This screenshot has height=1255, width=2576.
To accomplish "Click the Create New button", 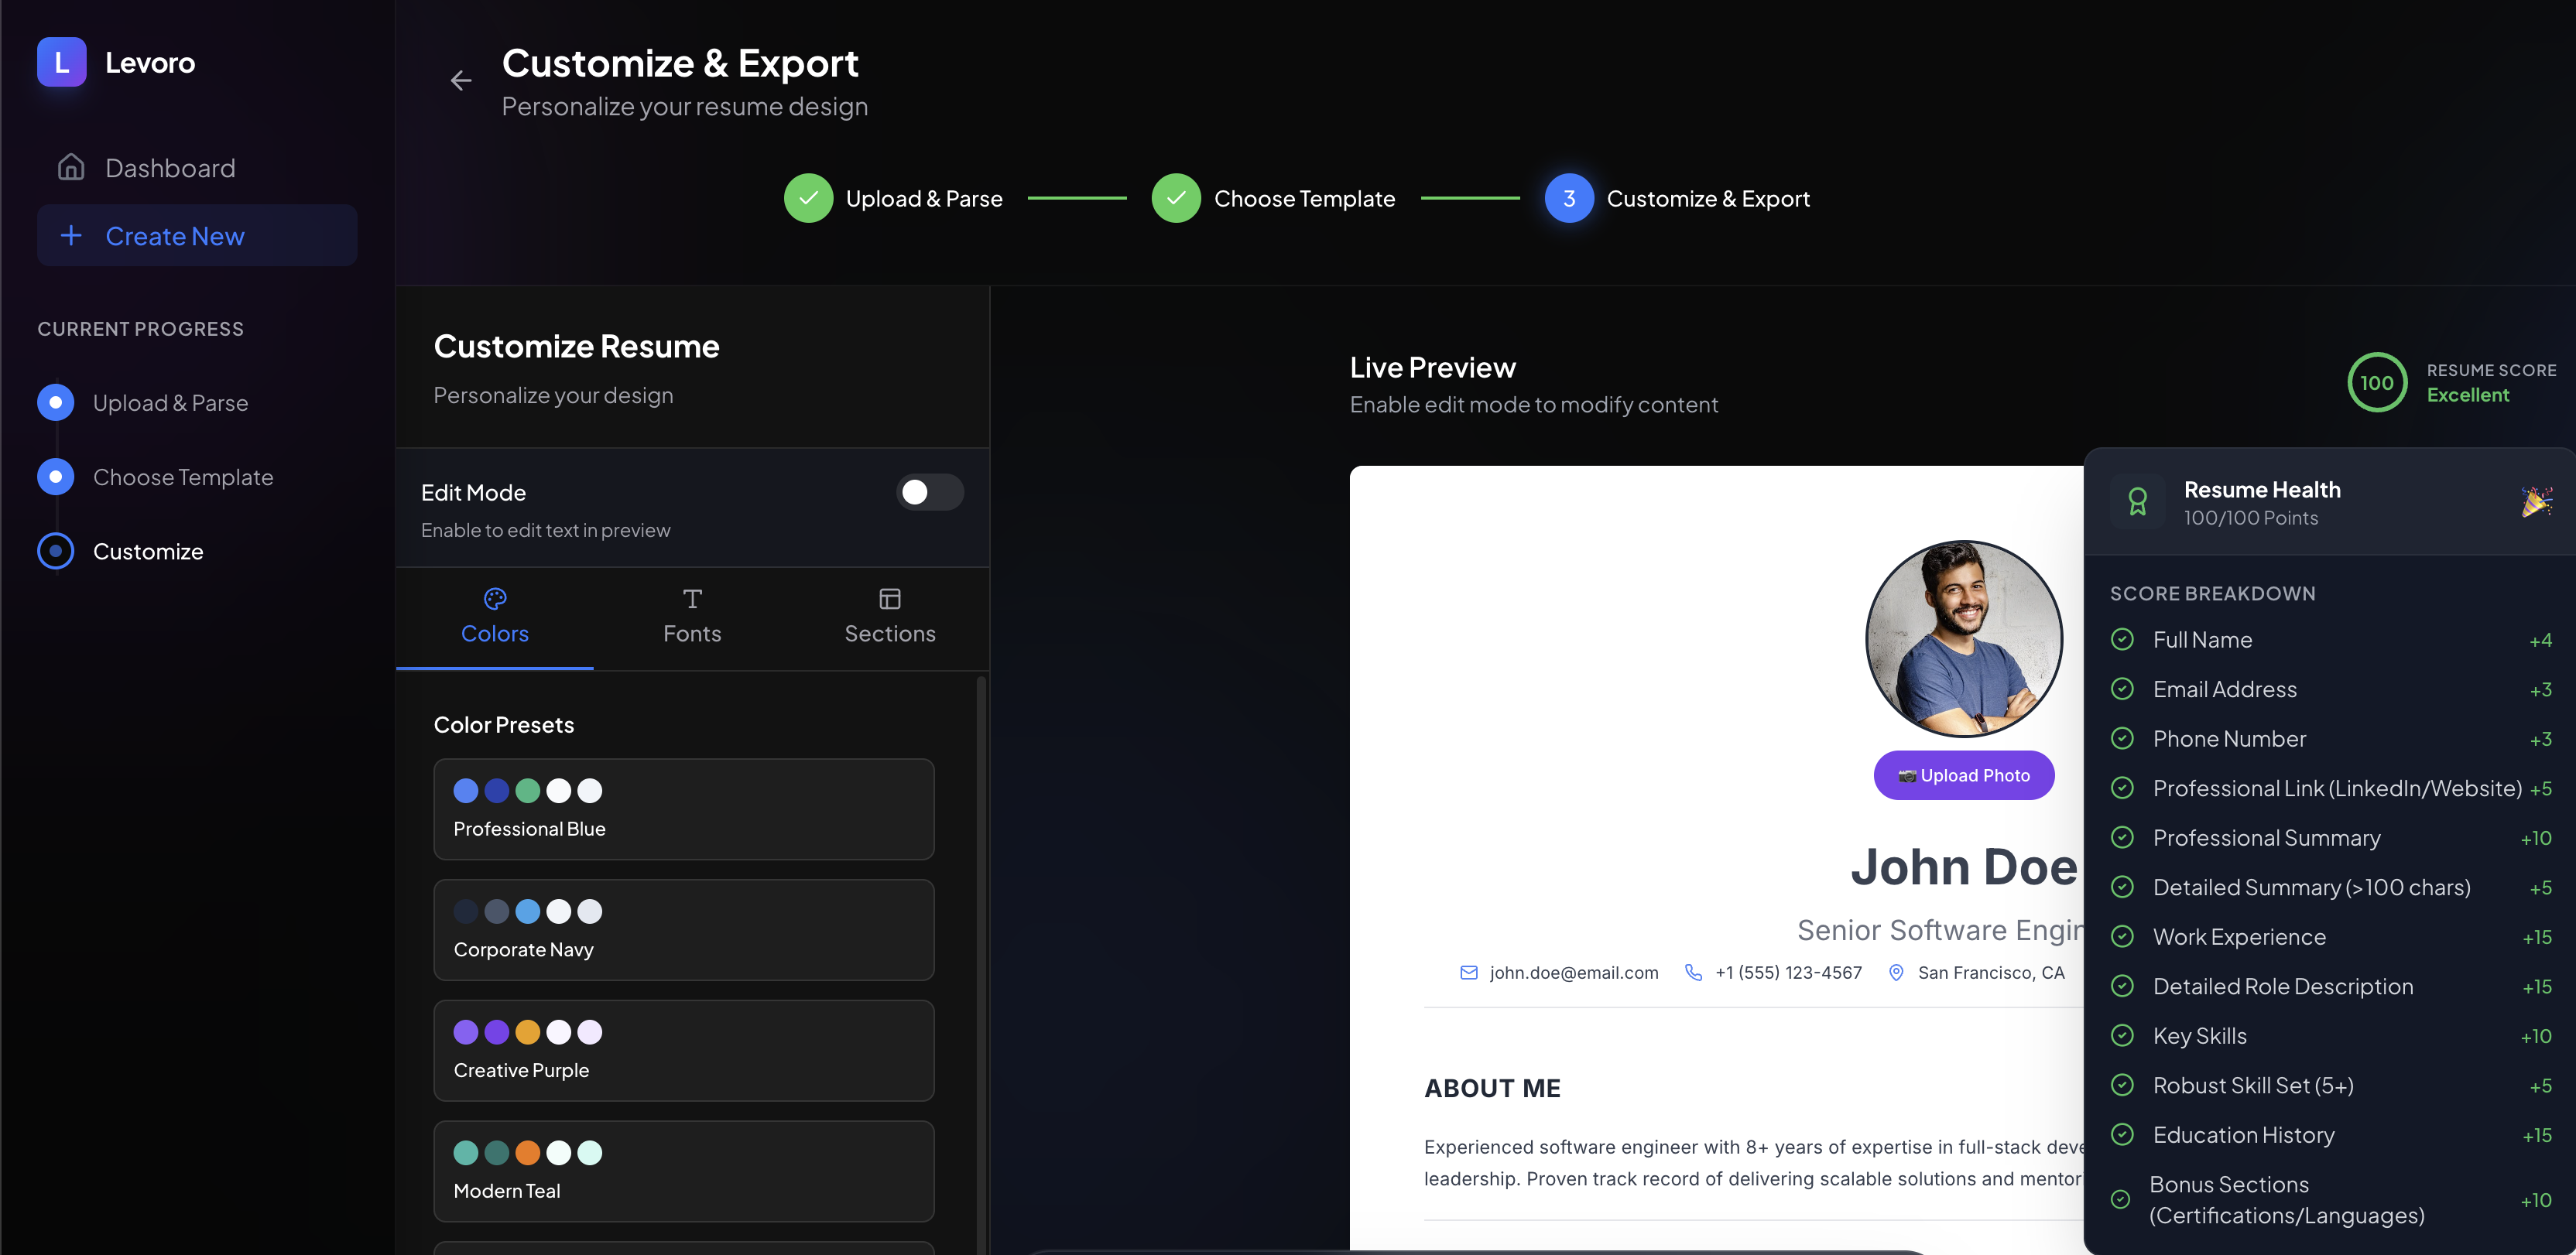I will [197, 236].
